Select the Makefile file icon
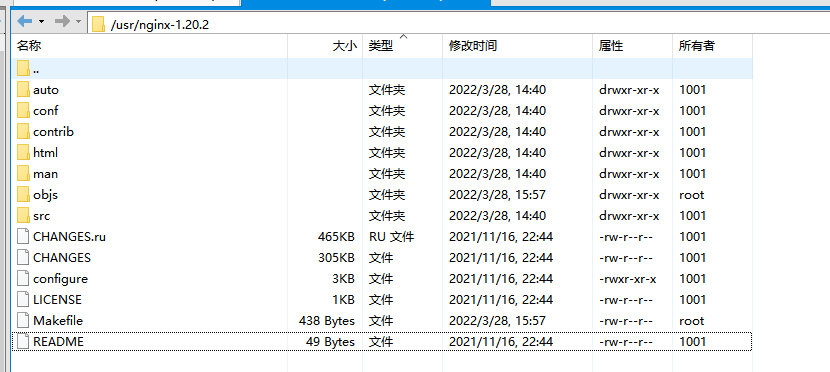 coord(23,321)
